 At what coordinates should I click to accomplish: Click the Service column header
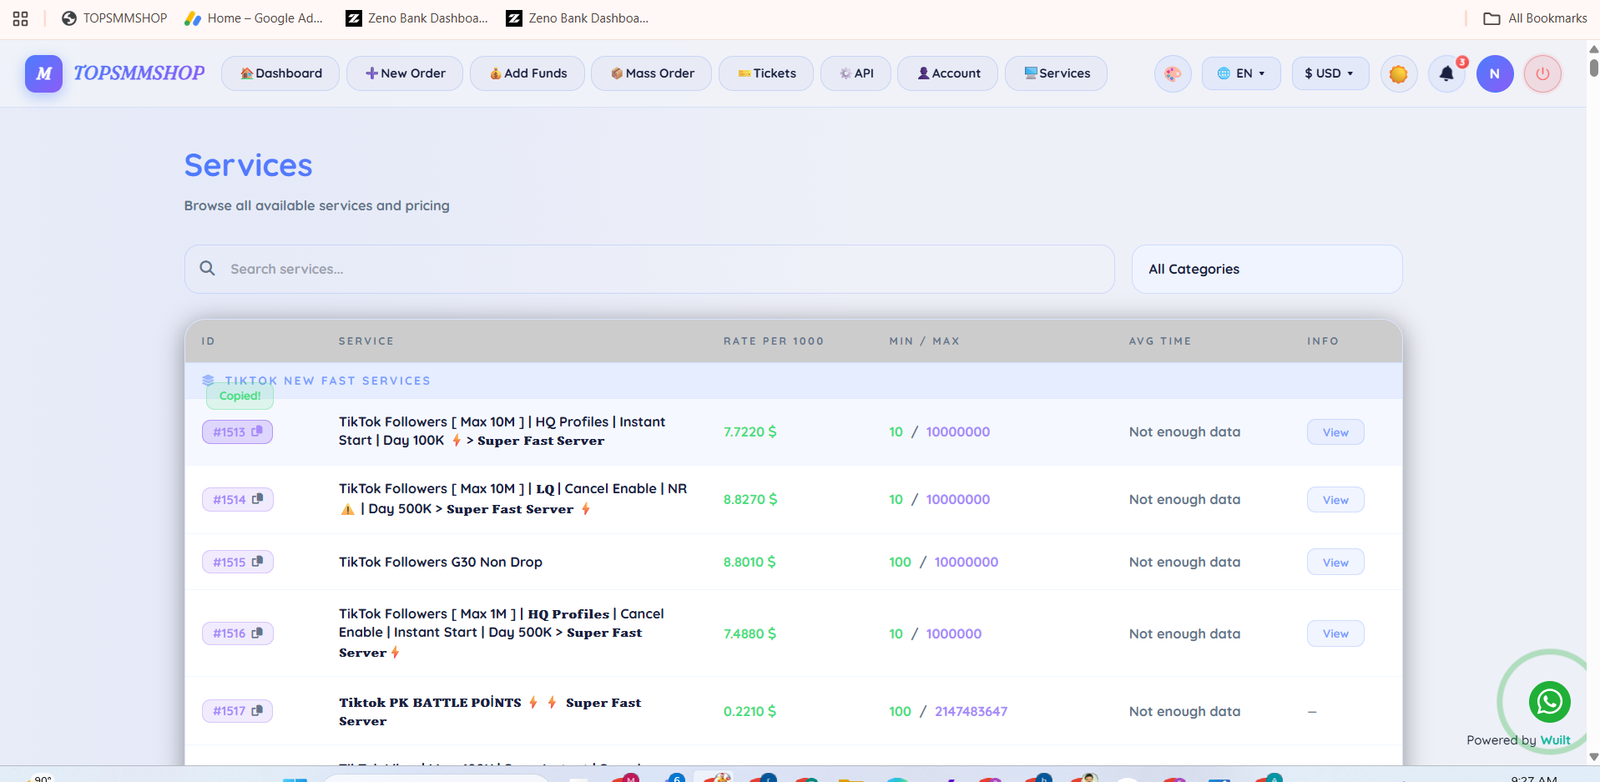(366, 341)
